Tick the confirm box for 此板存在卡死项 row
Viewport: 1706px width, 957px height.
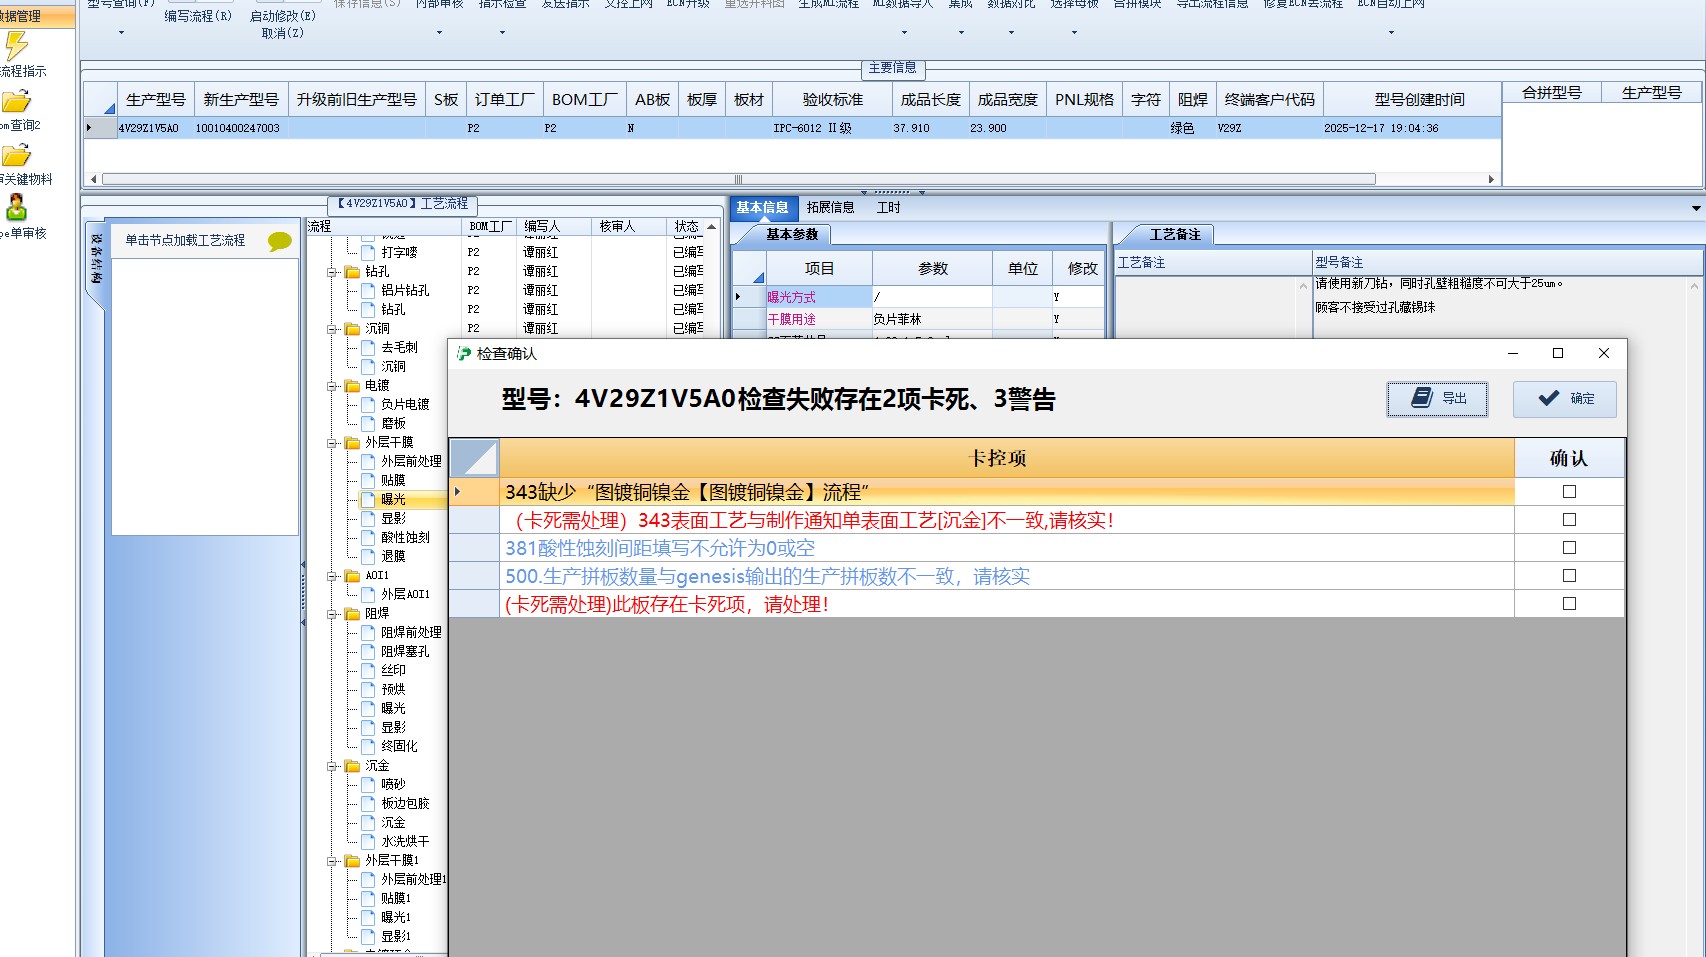[1569, 604]
